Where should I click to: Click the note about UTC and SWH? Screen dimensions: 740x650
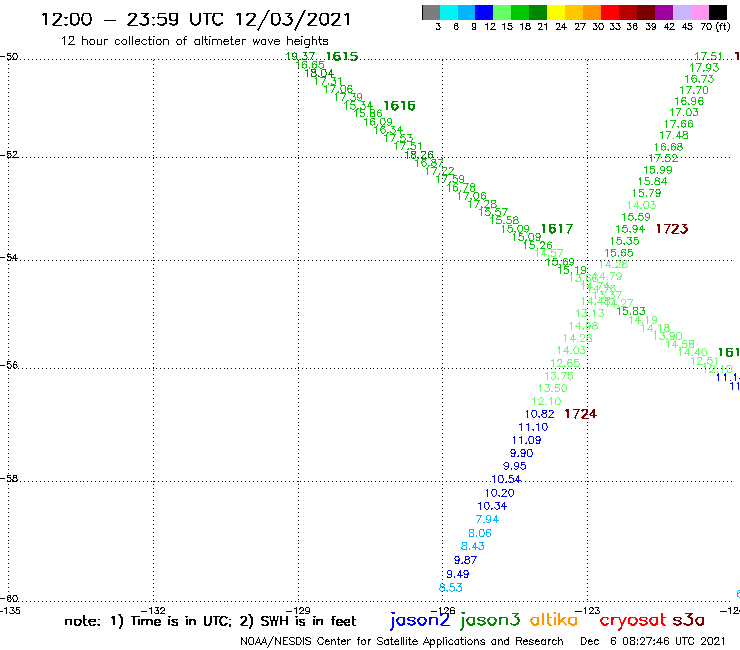coord(210,621)
